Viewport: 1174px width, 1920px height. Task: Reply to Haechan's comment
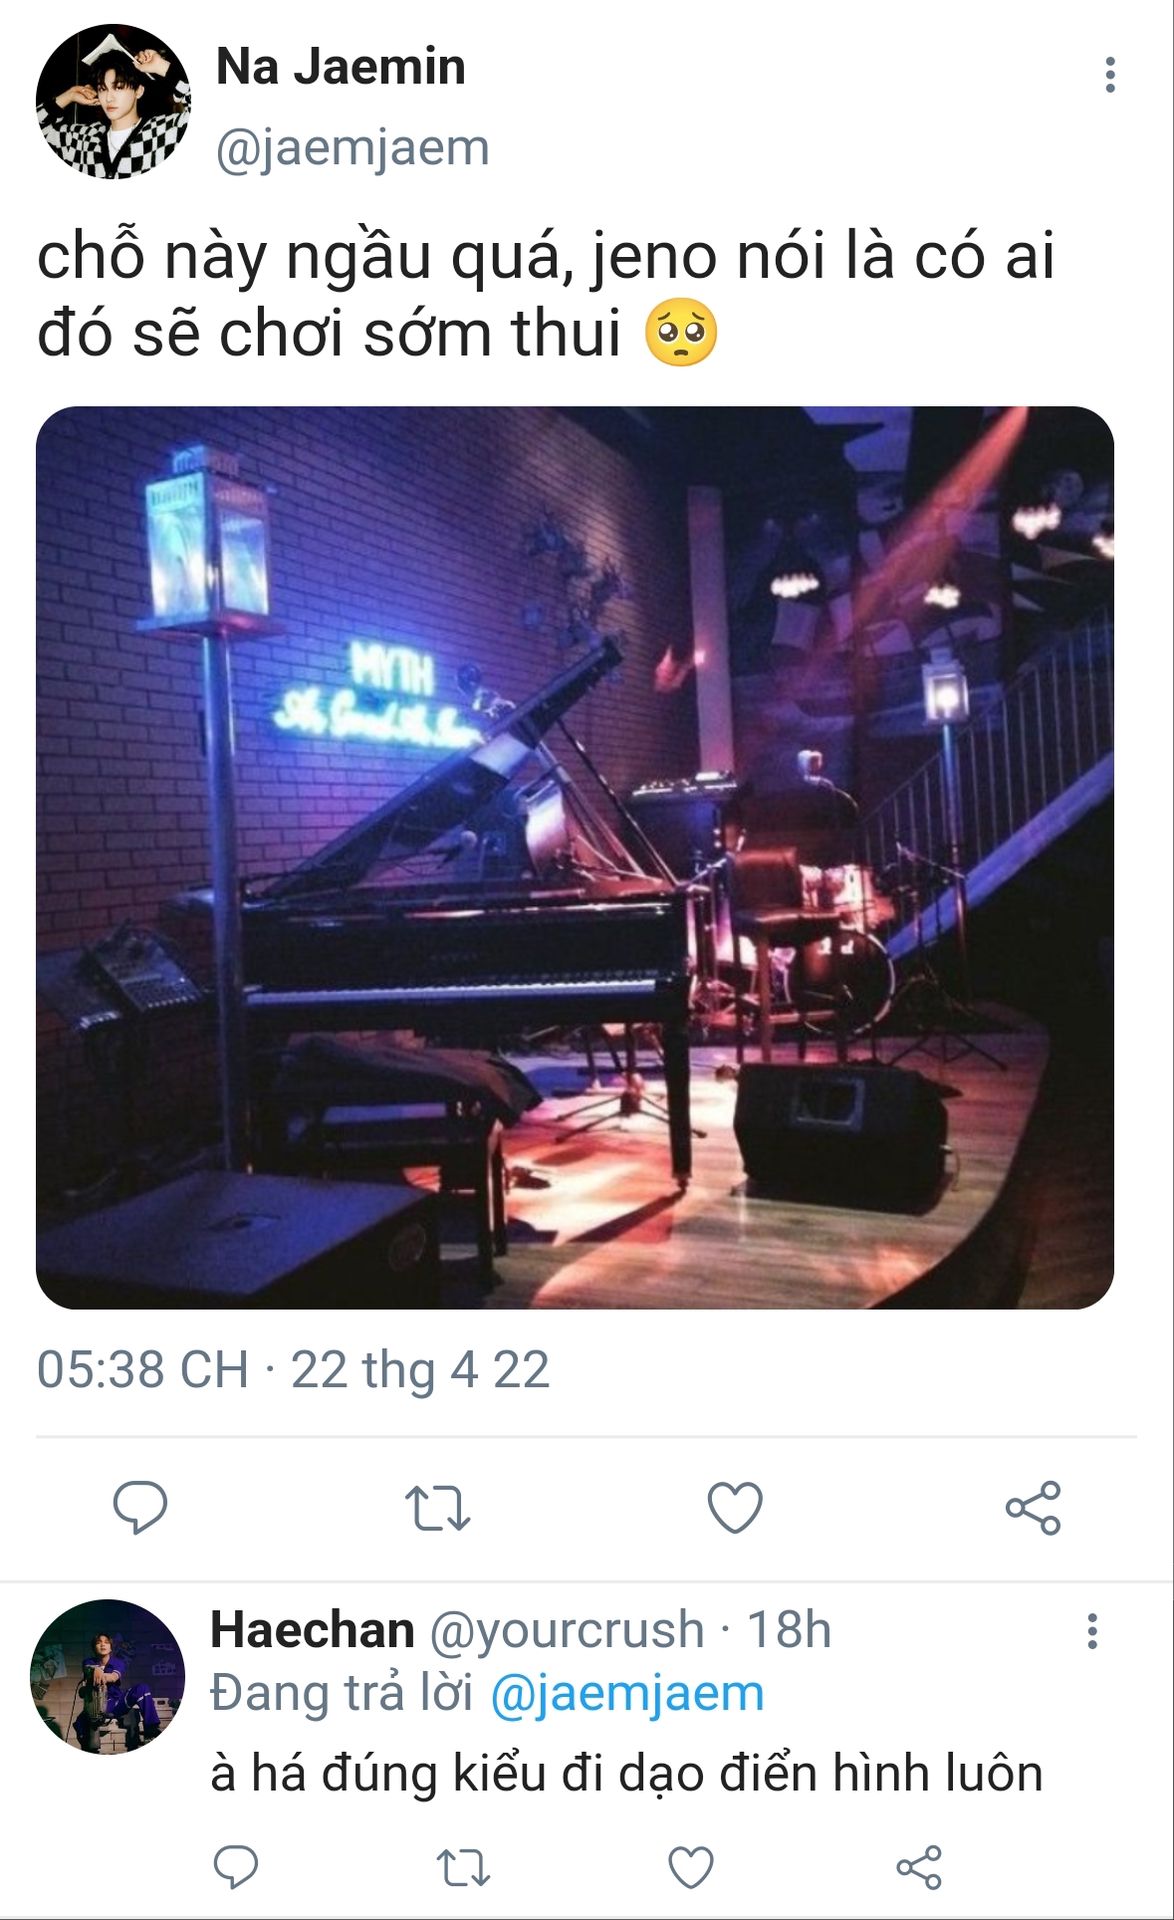coord(236,1867)
